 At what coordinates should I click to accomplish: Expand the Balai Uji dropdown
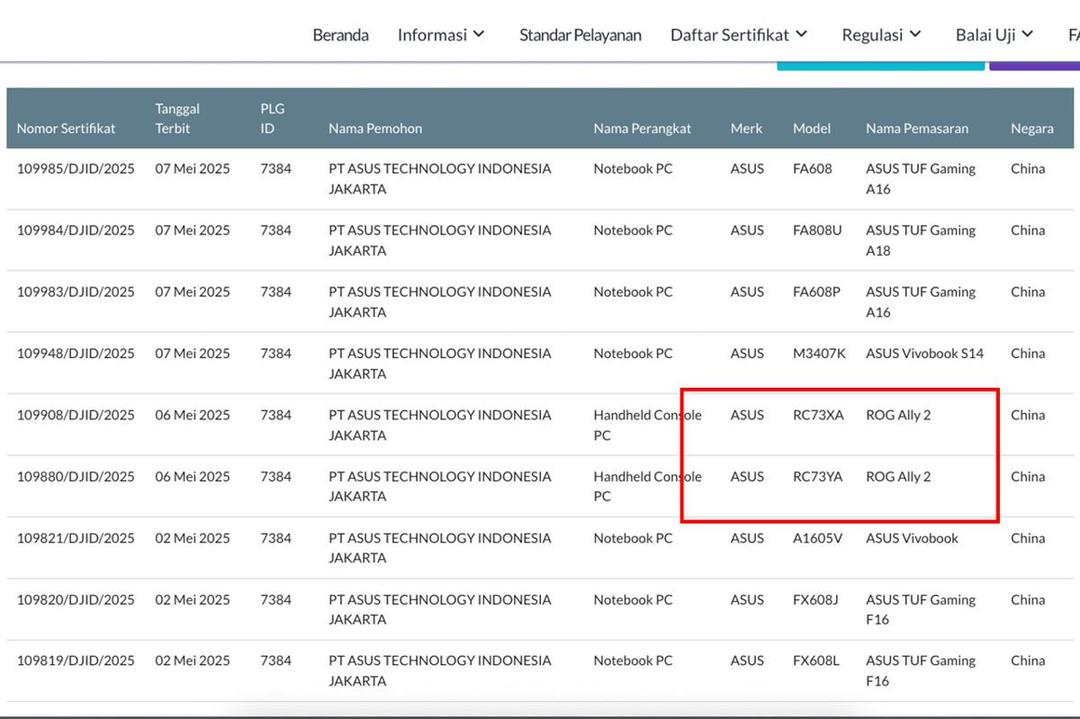[995, 34]
